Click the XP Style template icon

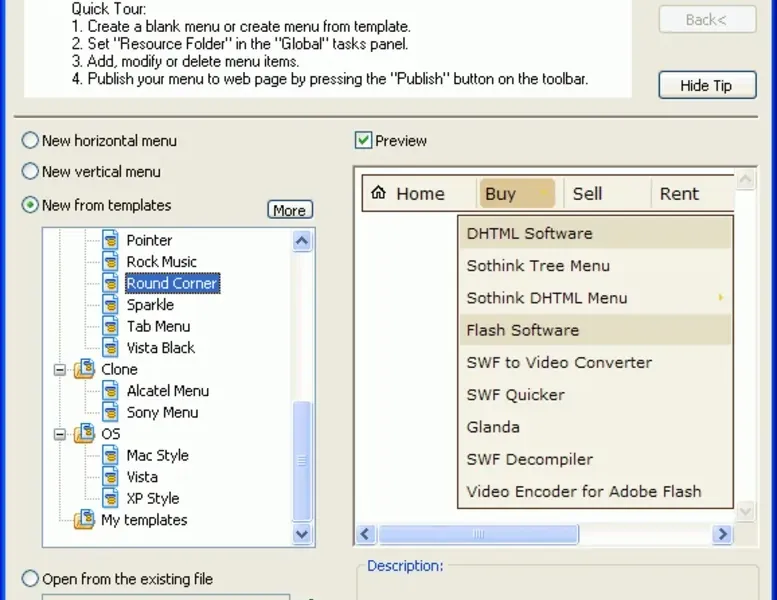[111, 498]
